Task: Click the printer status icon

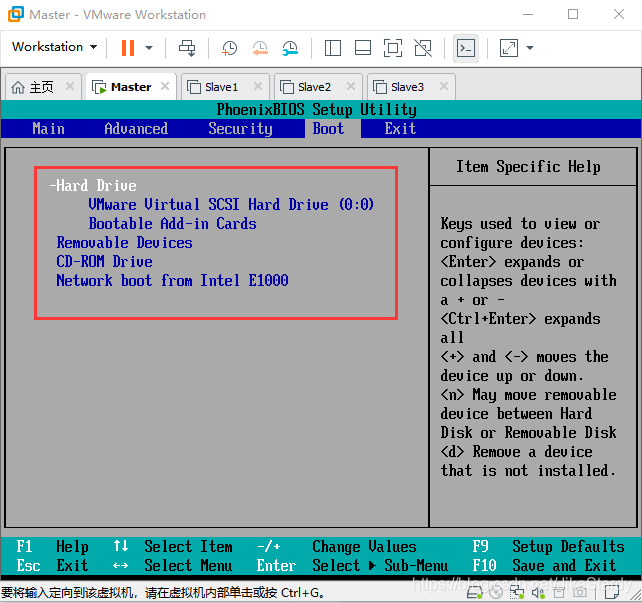Action: click(559, 592)
